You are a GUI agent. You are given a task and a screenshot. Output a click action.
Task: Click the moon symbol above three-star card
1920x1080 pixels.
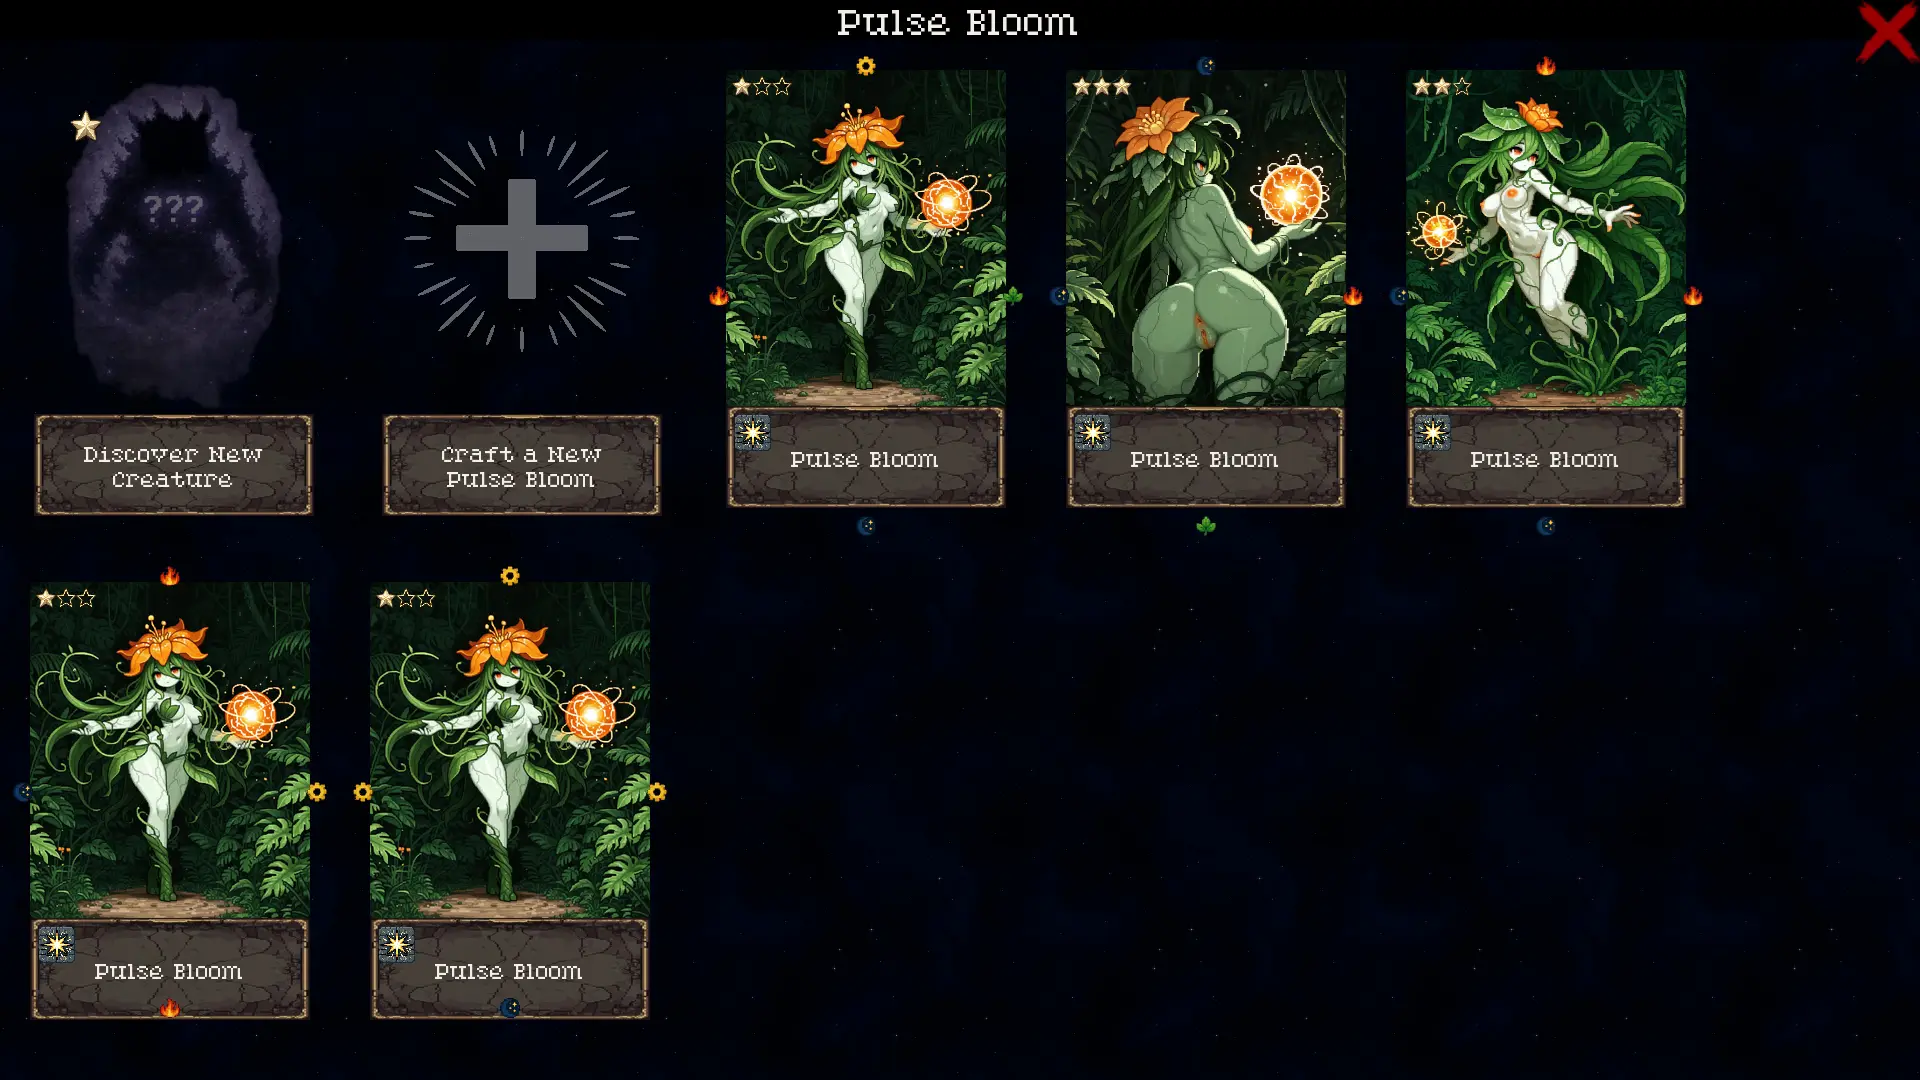1206,66
